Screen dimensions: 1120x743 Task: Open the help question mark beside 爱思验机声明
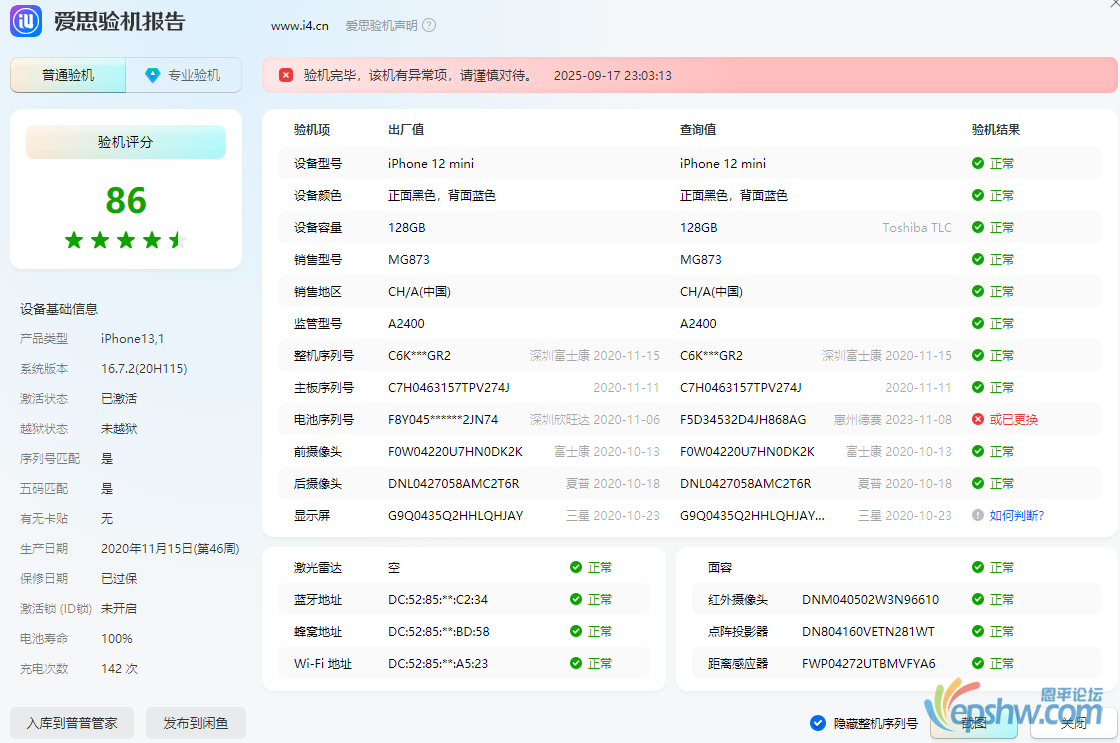(429, 25)
